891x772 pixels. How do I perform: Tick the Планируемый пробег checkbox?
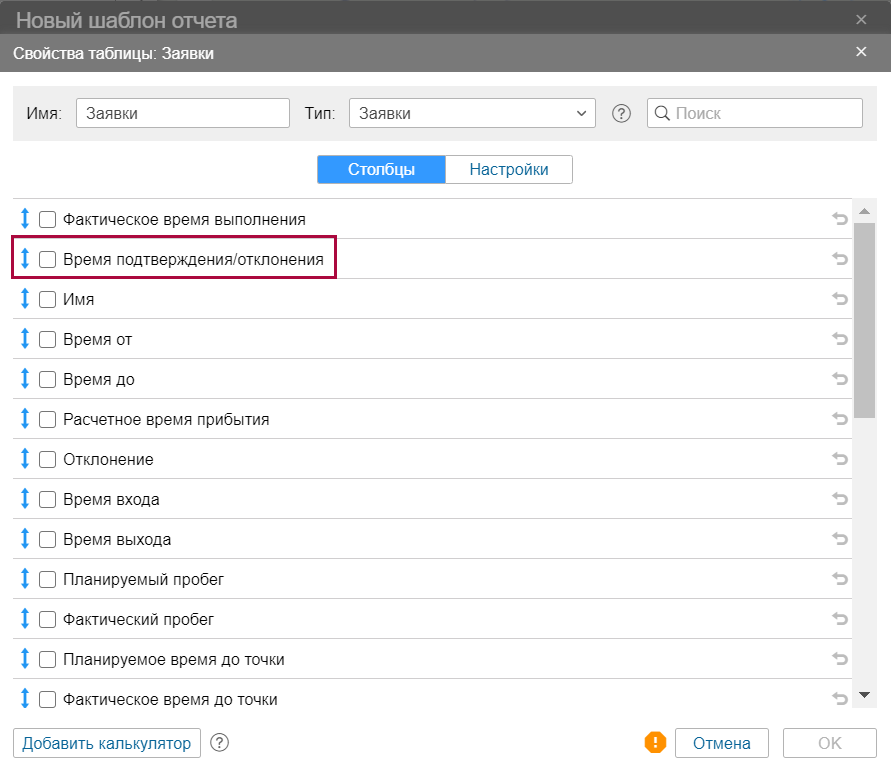(x=47, y=579)
